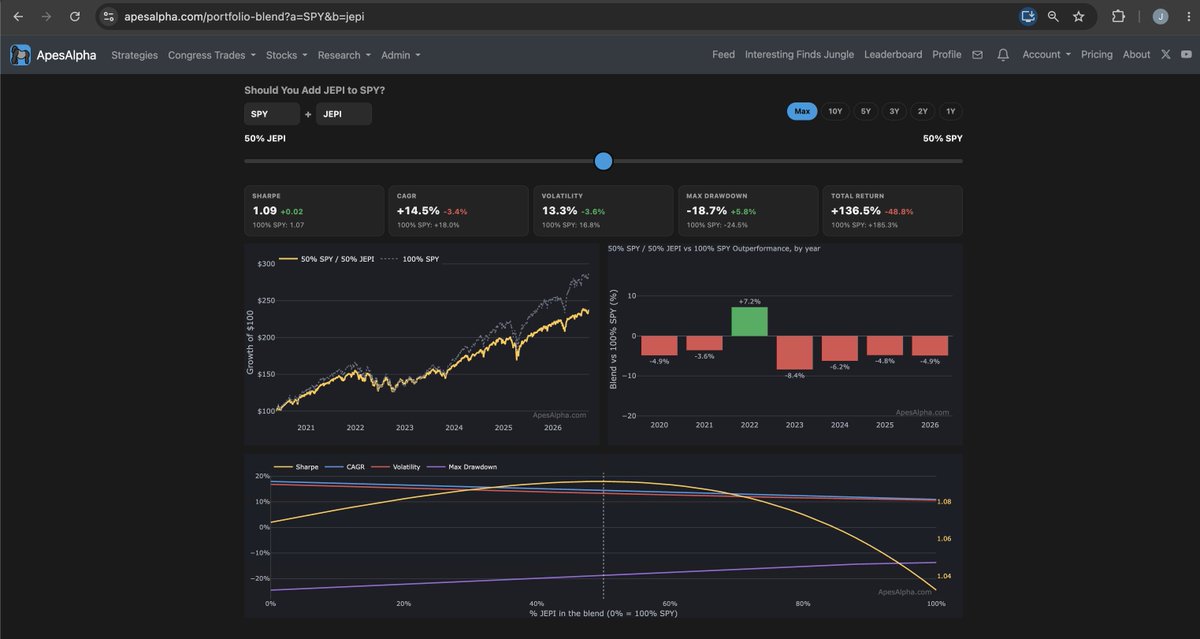
Task: Open the About page
Action: (1136, 55)
